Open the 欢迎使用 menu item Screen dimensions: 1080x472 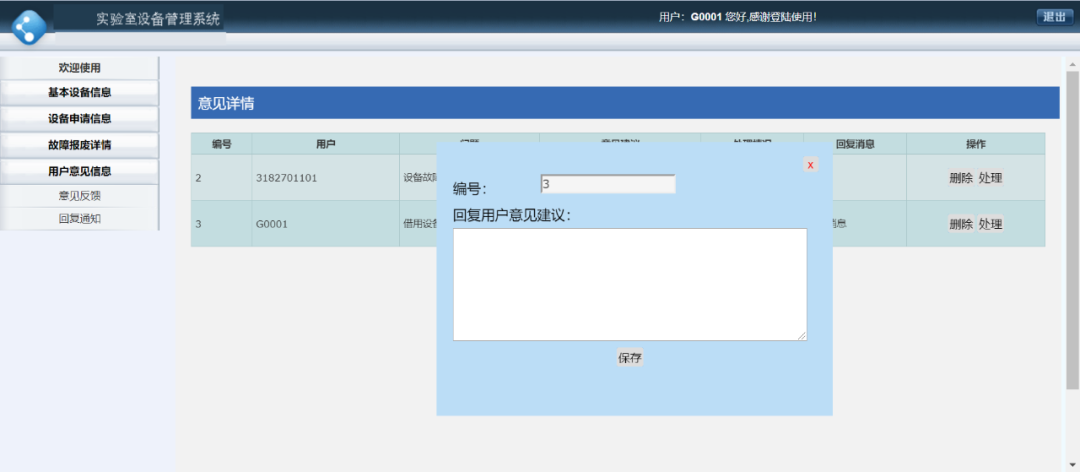click(x=80, y=68)
